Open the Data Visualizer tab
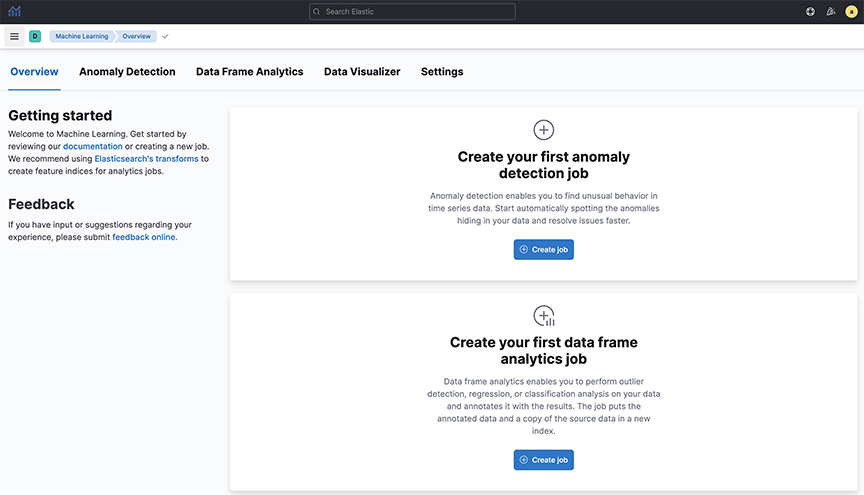 click(x=362, y=72)
